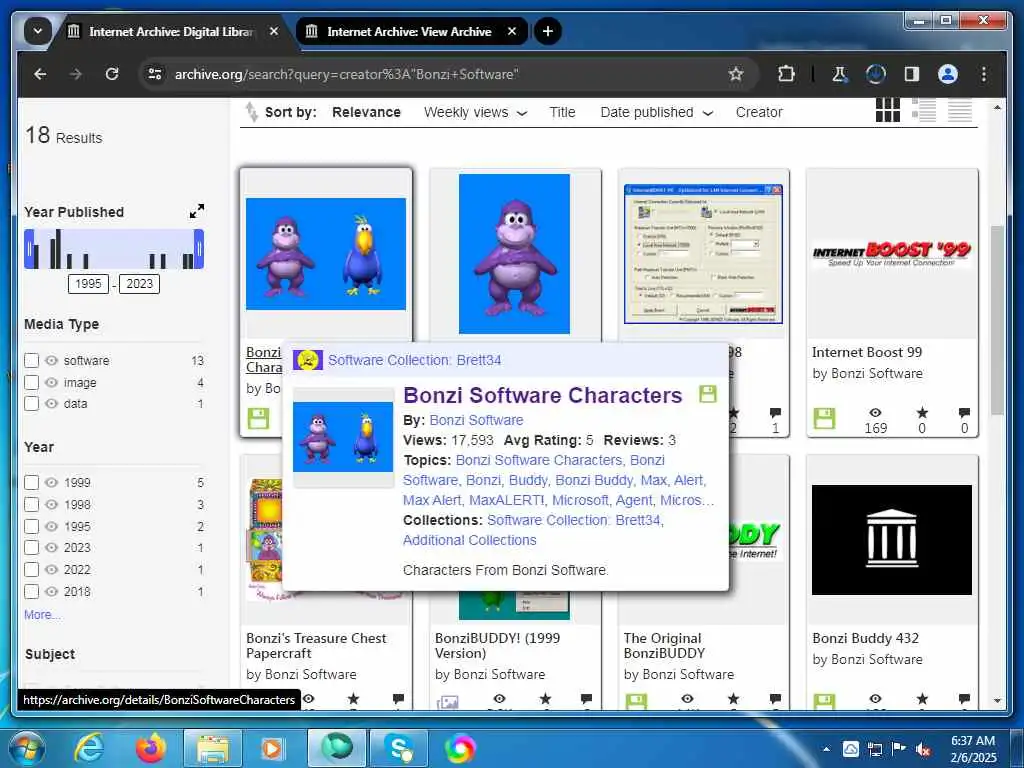Toggle the browser side panel icon
The width and height of the screenshot is (1024, 768).
tap(912, 74)
